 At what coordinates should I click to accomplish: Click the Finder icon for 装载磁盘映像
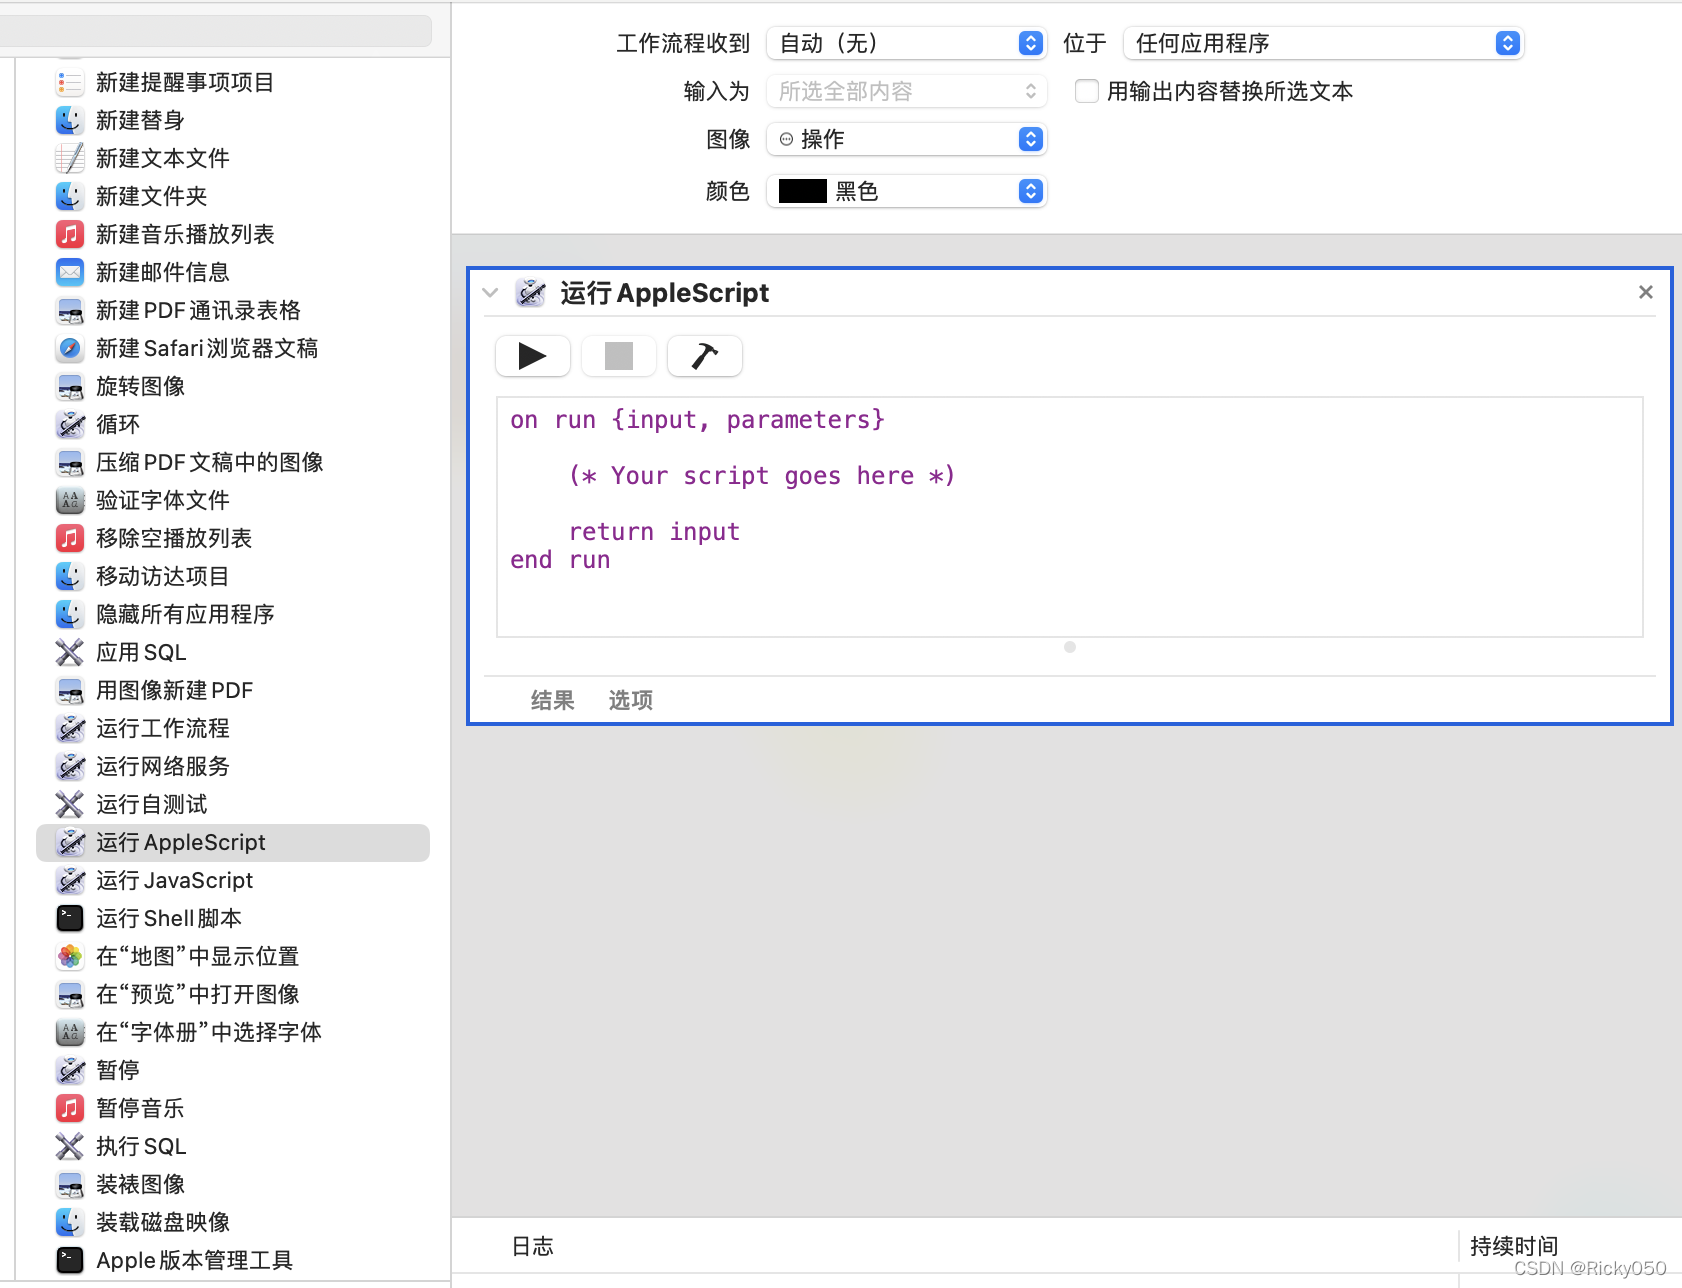pyautogui.click(x=69, y=1222)
